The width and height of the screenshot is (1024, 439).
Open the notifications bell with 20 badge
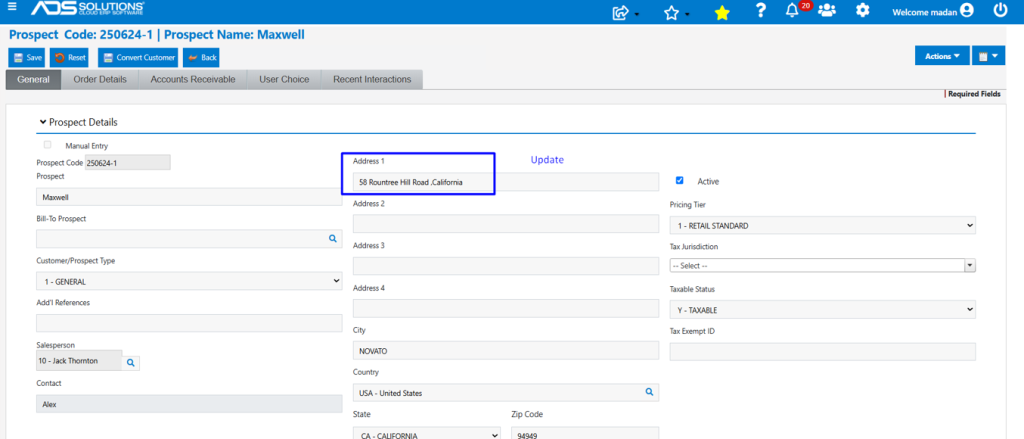pos(794,10)
